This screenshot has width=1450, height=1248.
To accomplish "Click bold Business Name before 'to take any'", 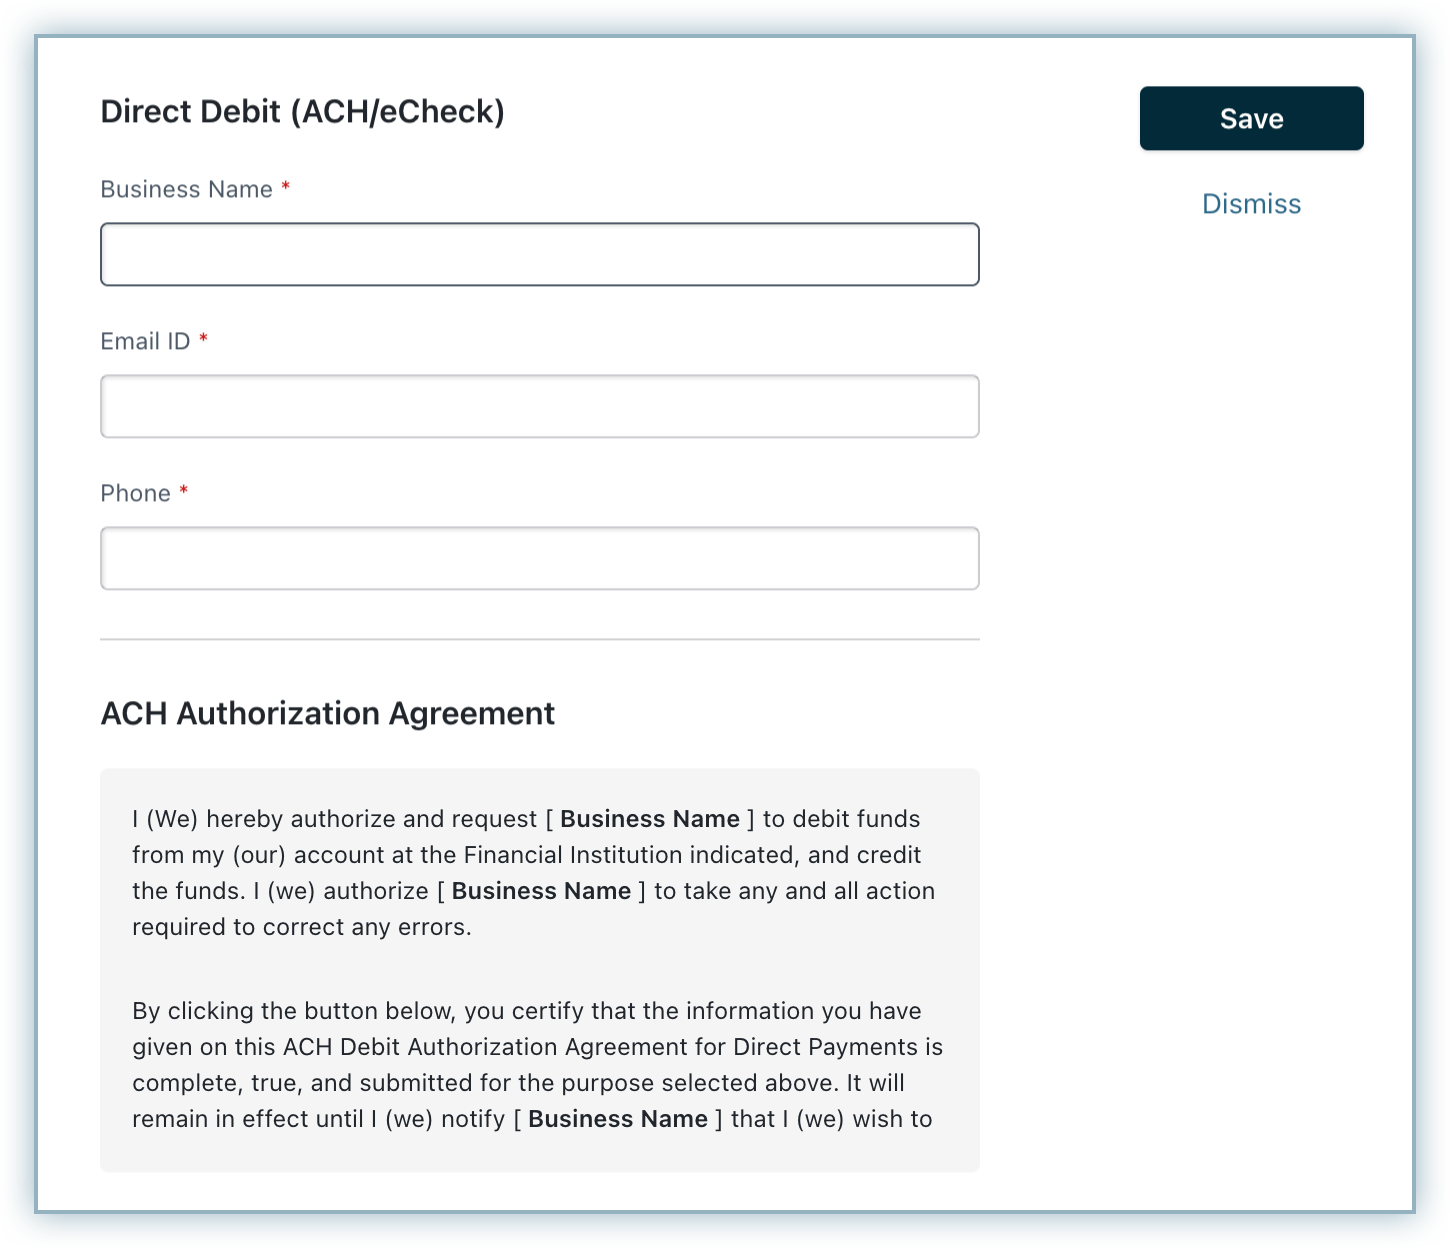I will 541,891.
